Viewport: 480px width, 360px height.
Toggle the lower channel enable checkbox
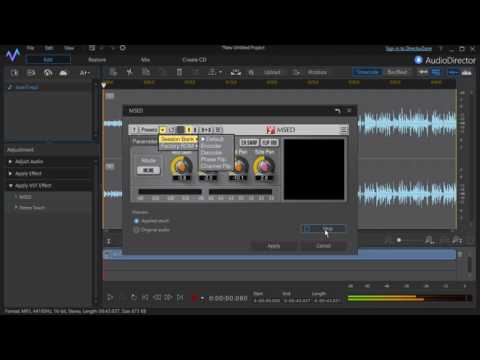(110, 166)
